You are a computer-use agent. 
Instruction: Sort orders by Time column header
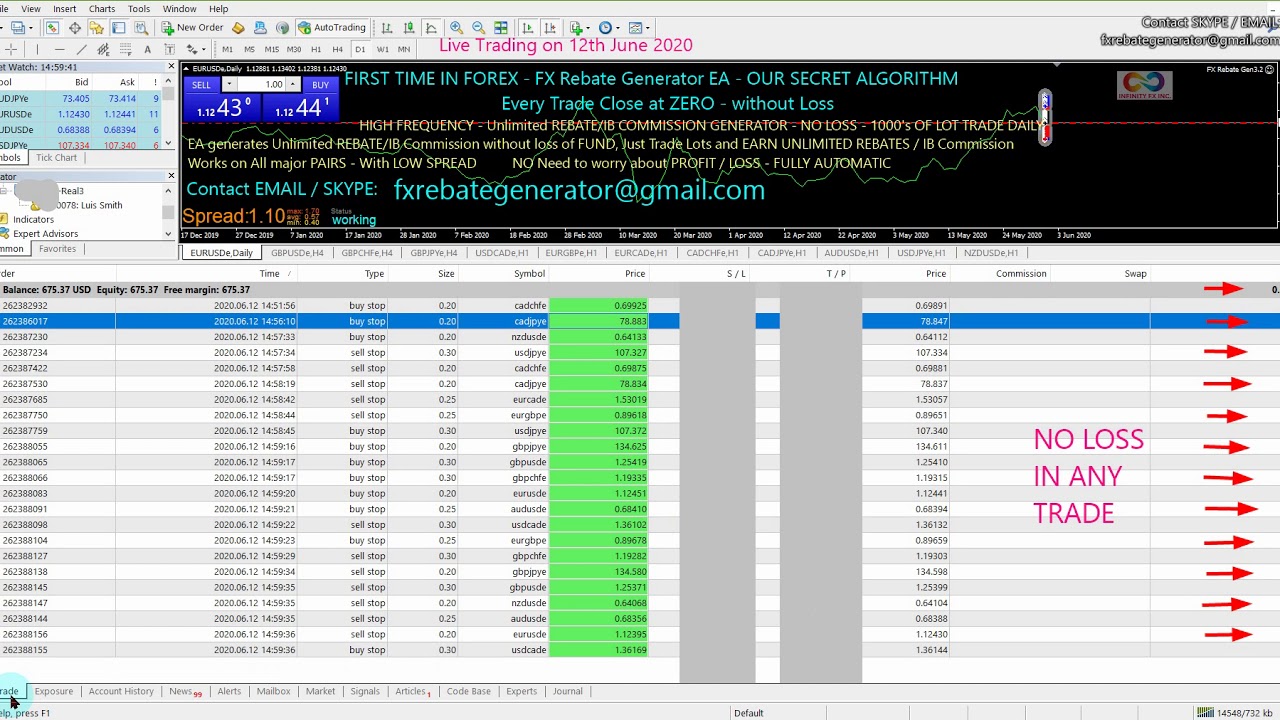coord(269,274)
